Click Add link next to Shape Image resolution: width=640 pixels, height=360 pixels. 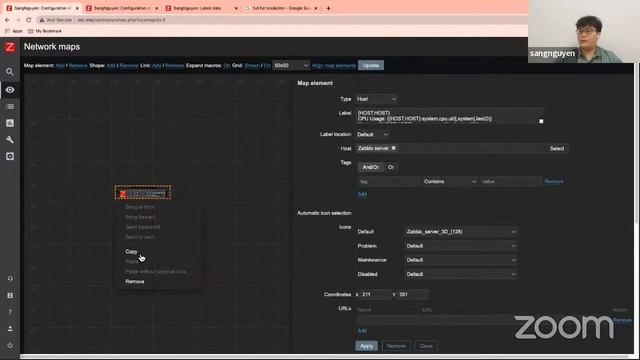(111, 65)
